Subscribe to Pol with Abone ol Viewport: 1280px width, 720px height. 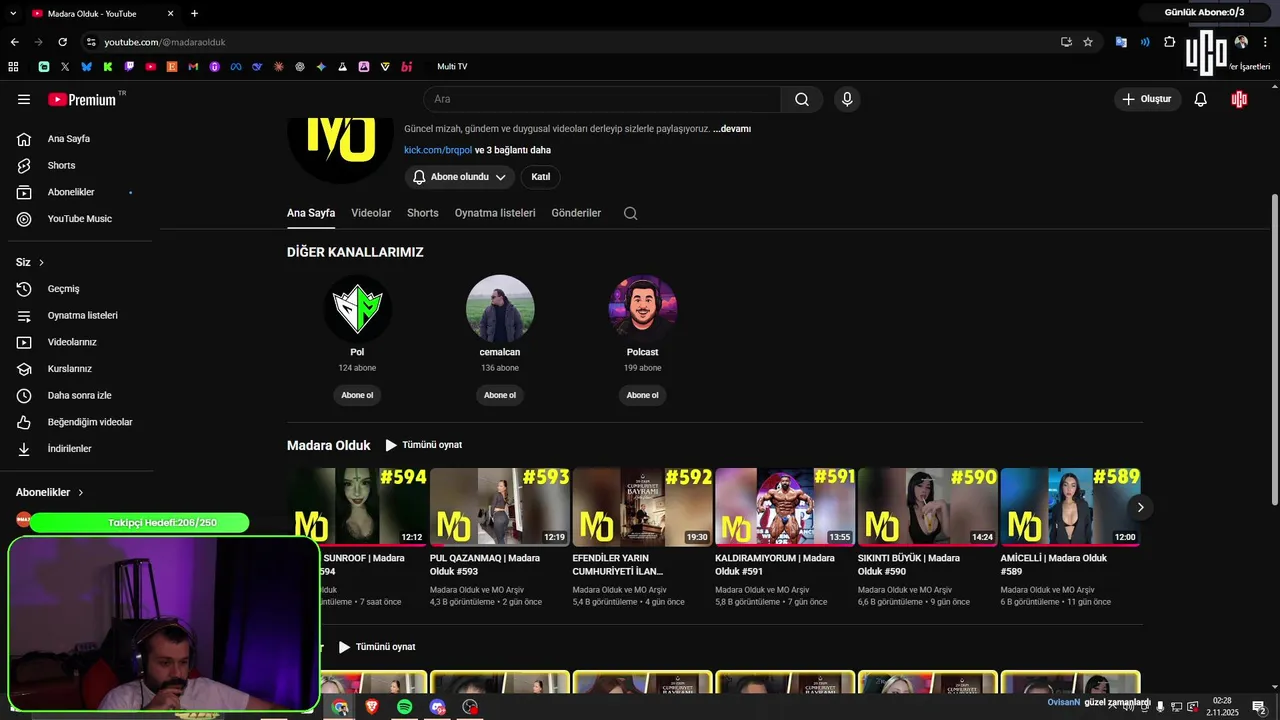[357, 395]
